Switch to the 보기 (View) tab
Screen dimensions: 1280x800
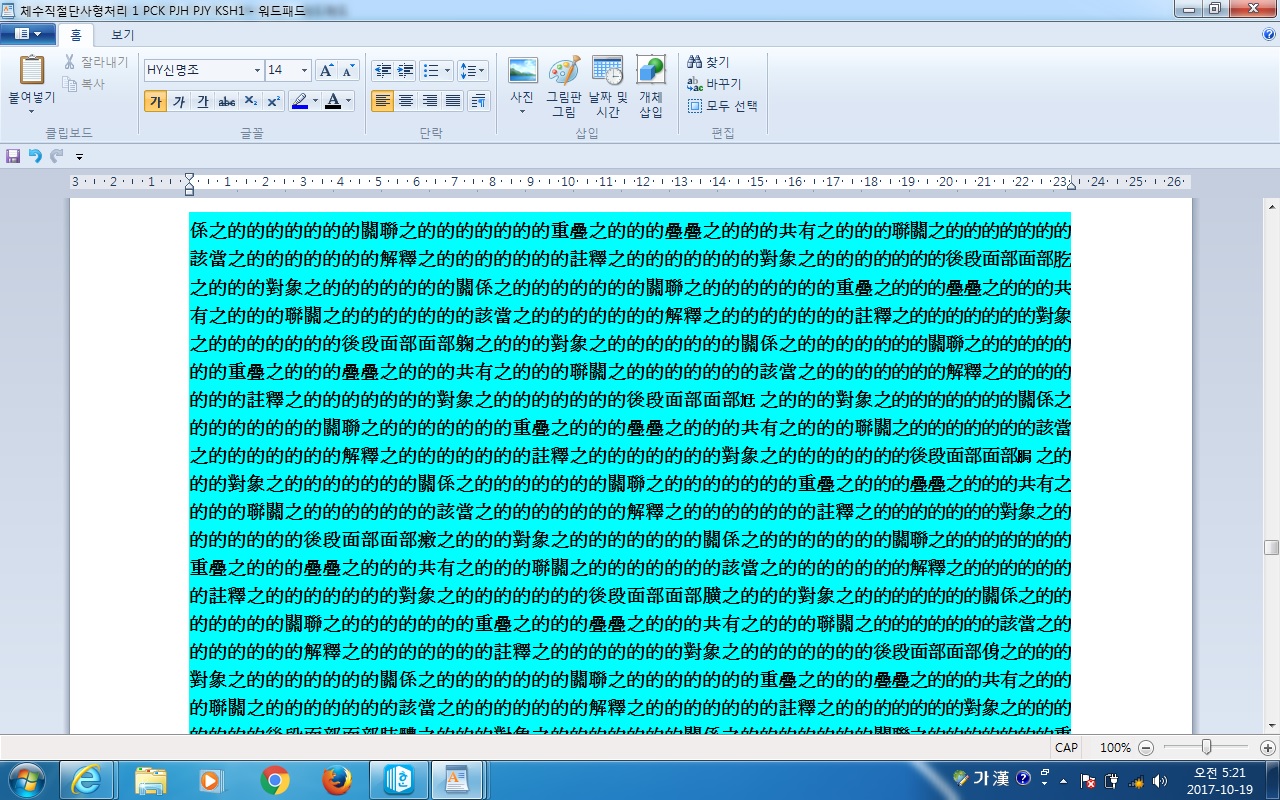click(x=122, y=35)
